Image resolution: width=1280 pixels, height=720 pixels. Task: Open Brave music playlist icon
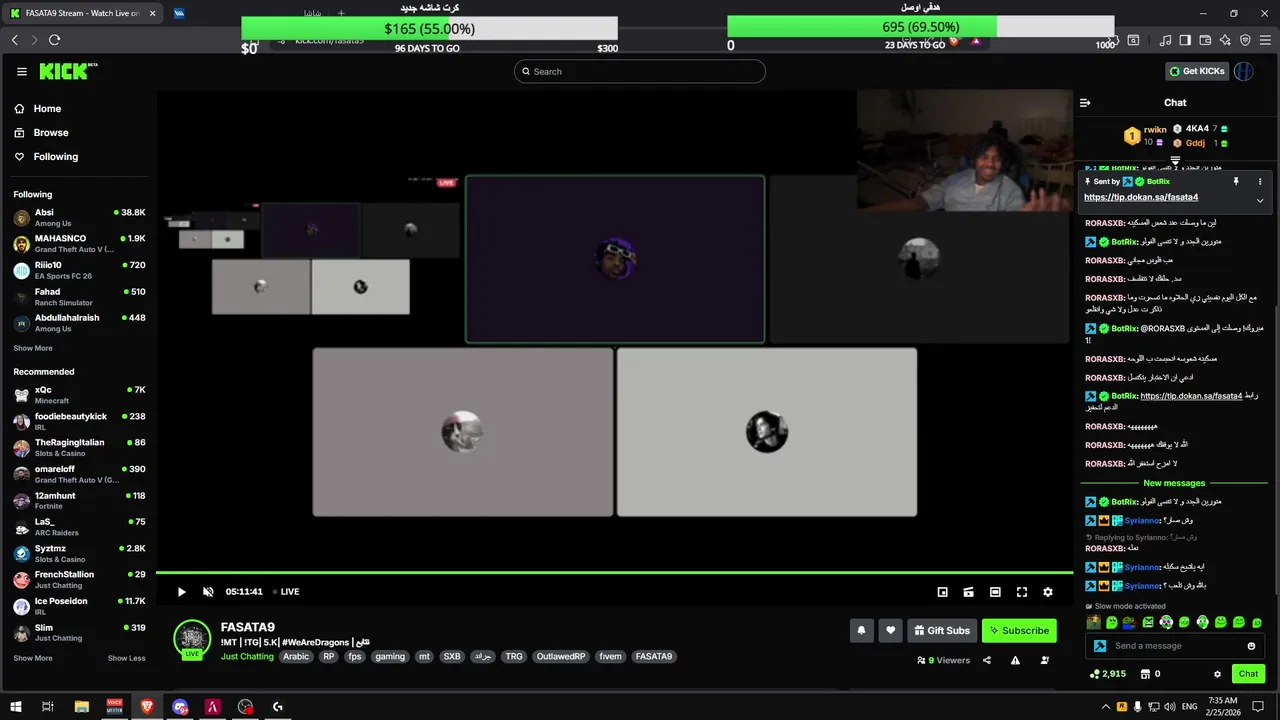point(1165,40)
